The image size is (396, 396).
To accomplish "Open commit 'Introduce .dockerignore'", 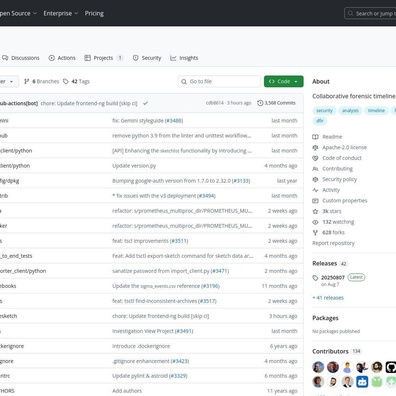I will pyautogui.click(x=141, y=346).
